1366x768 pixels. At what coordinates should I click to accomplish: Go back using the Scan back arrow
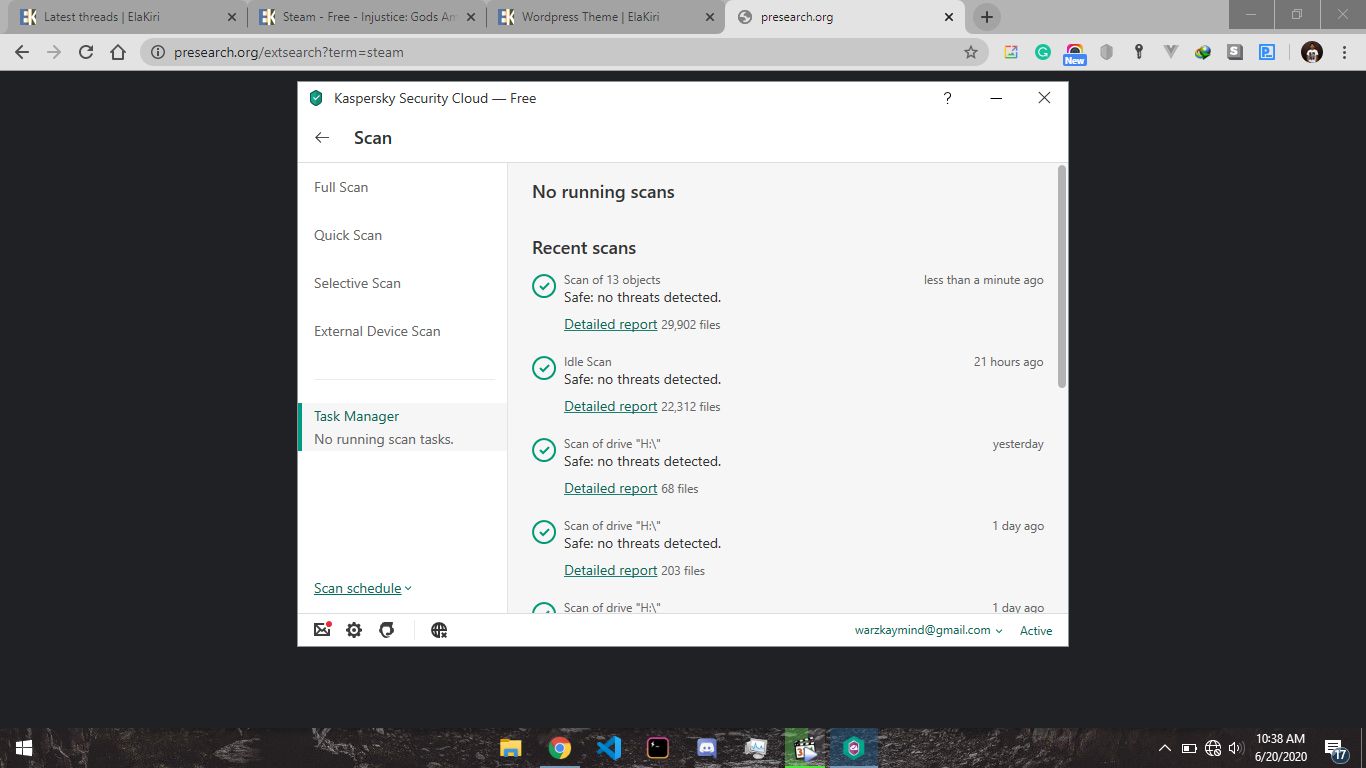[322, 138]
